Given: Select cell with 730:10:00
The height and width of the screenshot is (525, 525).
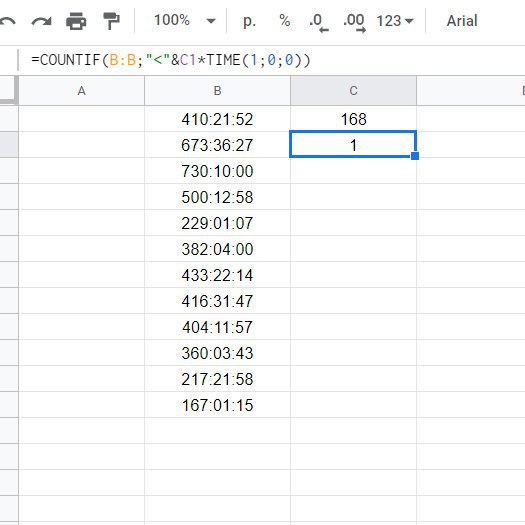Looking at the screenshot, I should 217,171.
